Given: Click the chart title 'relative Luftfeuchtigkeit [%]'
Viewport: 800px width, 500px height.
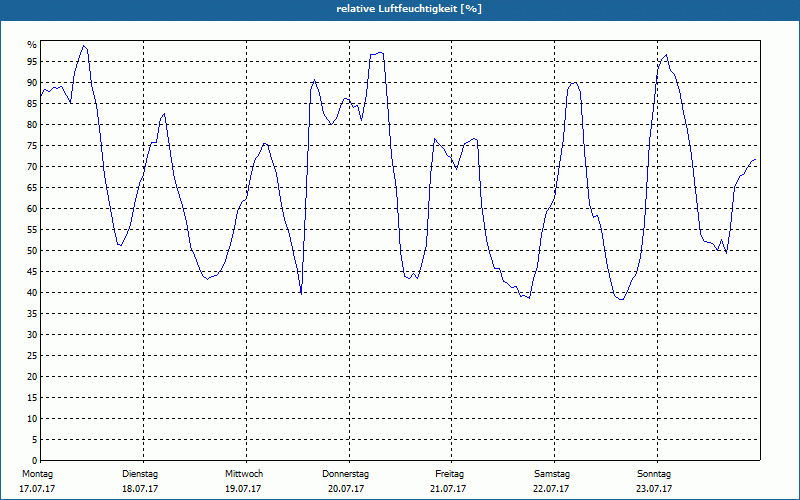Looking at the screenshot, I should click(409, 9).
